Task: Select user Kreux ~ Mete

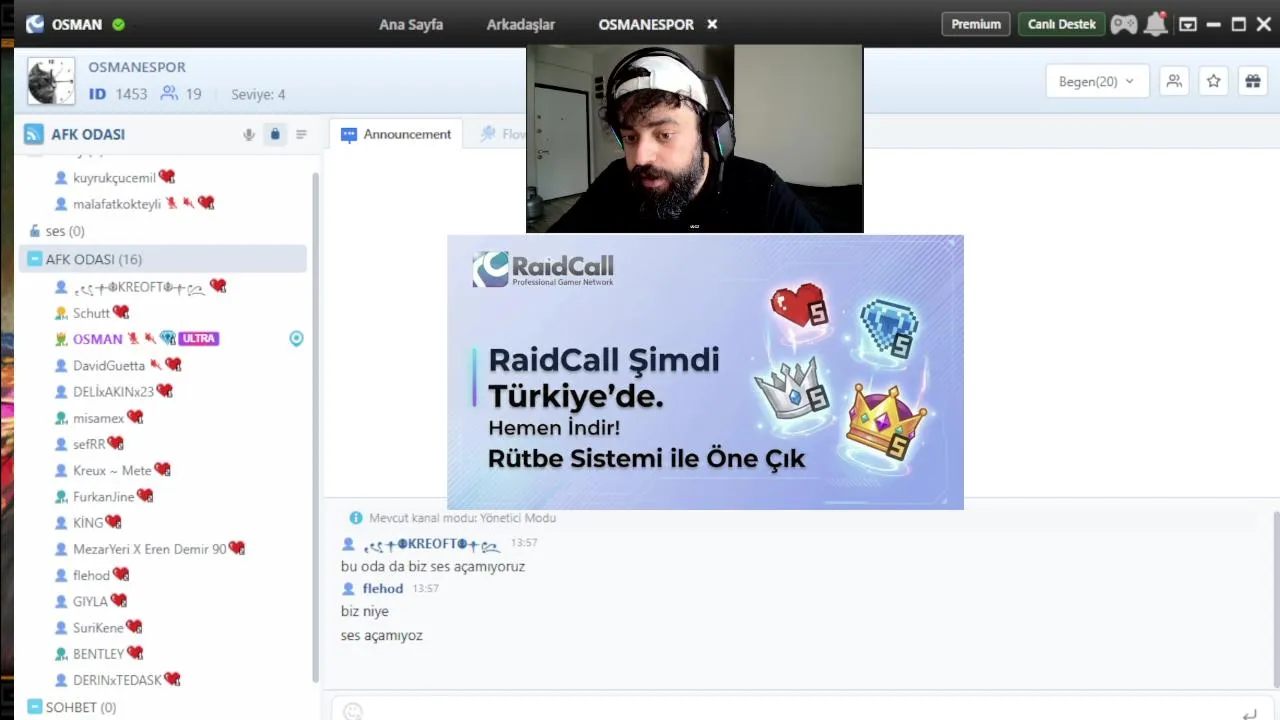Action: pyautogui.click(x=112, y=470)
